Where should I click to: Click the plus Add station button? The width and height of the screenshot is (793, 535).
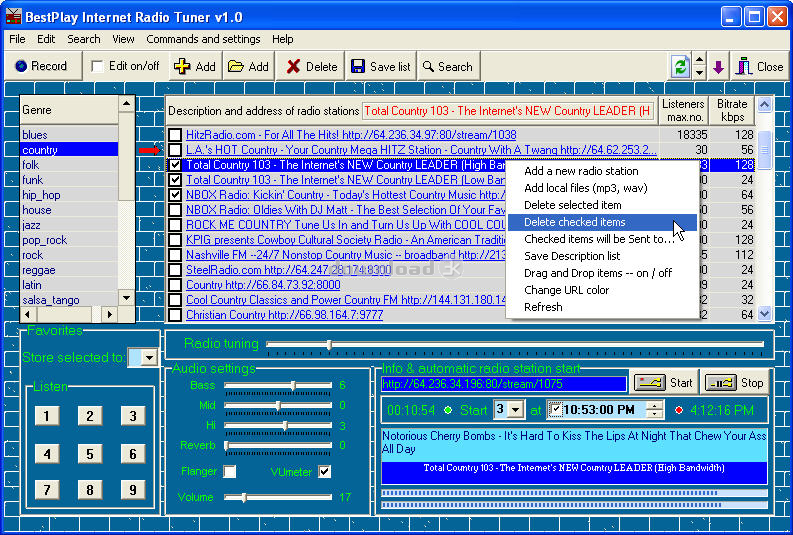coord(195,66)
